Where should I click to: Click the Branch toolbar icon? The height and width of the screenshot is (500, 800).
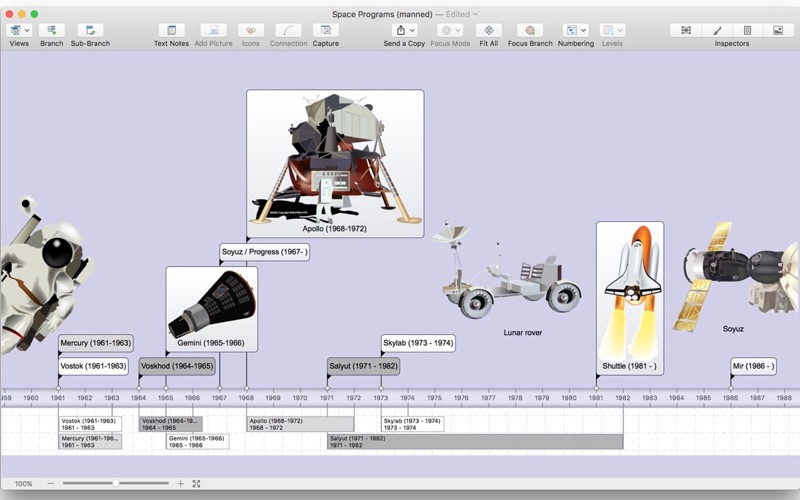pyautogui.click(x=51, y=31)
